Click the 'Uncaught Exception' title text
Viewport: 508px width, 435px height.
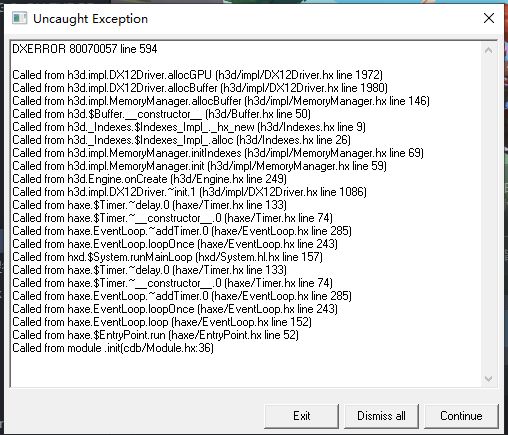(90, 19)
